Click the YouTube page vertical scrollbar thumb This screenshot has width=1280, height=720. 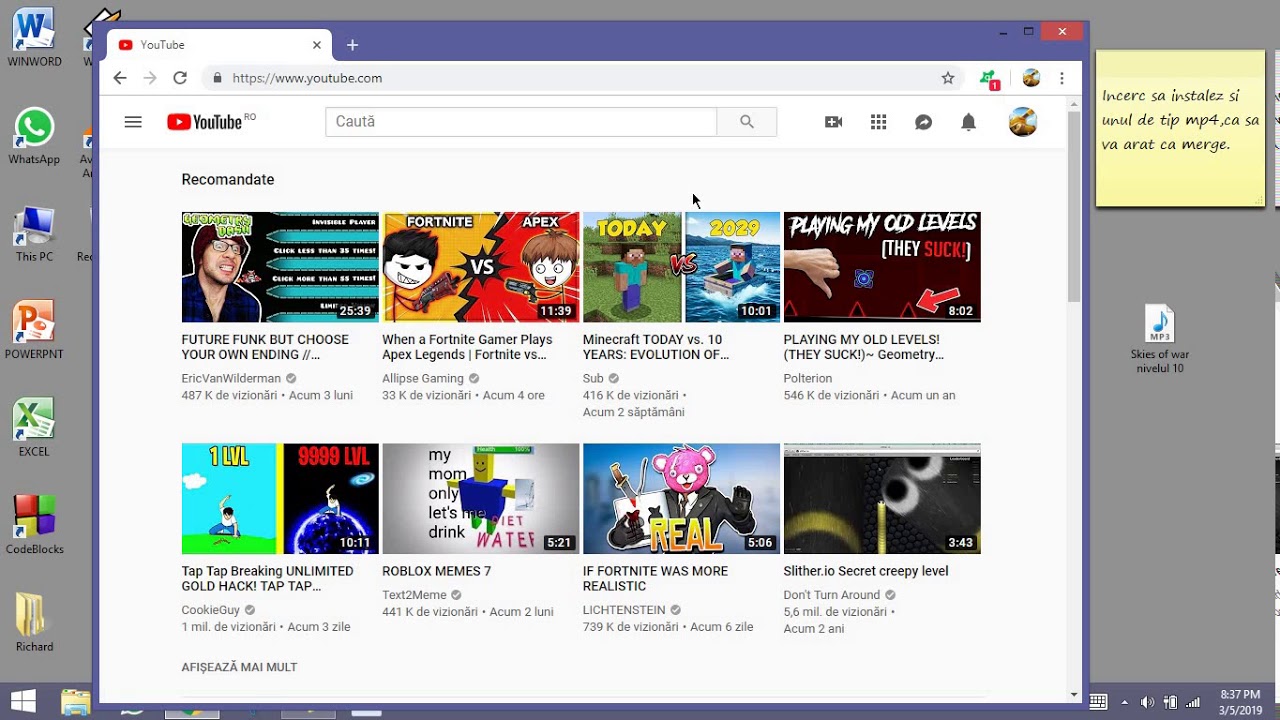click(x=1074, y=205)
